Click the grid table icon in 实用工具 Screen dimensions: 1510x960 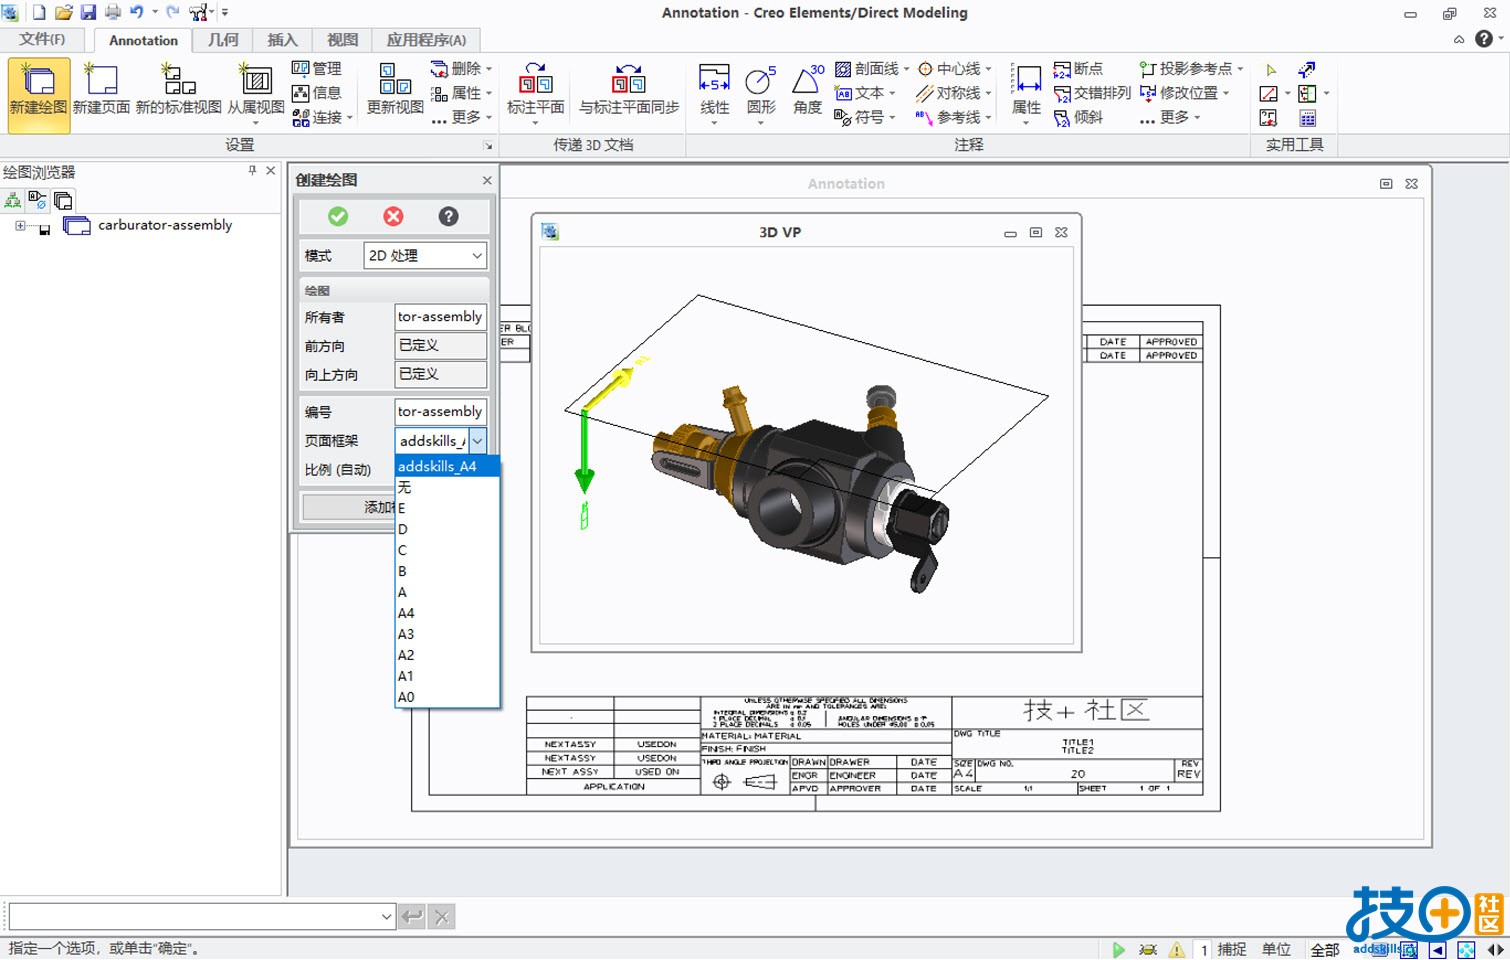tap(1307, 118)
